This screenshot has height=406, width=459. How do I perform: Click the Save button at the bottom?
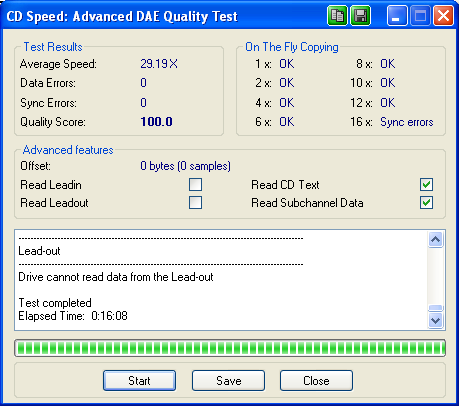click(228, 380)
